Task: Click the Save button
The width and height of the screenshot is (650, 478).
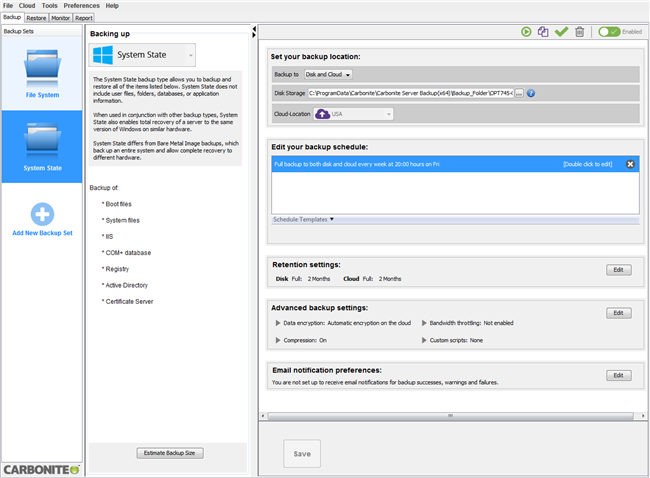Action: pyautogui.click(x=302, y=454)
